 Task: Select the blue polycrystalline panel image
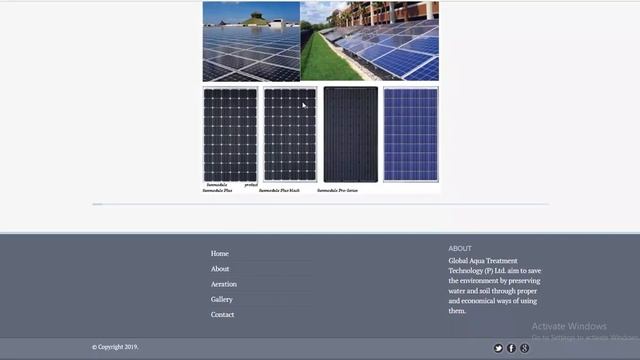click(x=411, y=134)
